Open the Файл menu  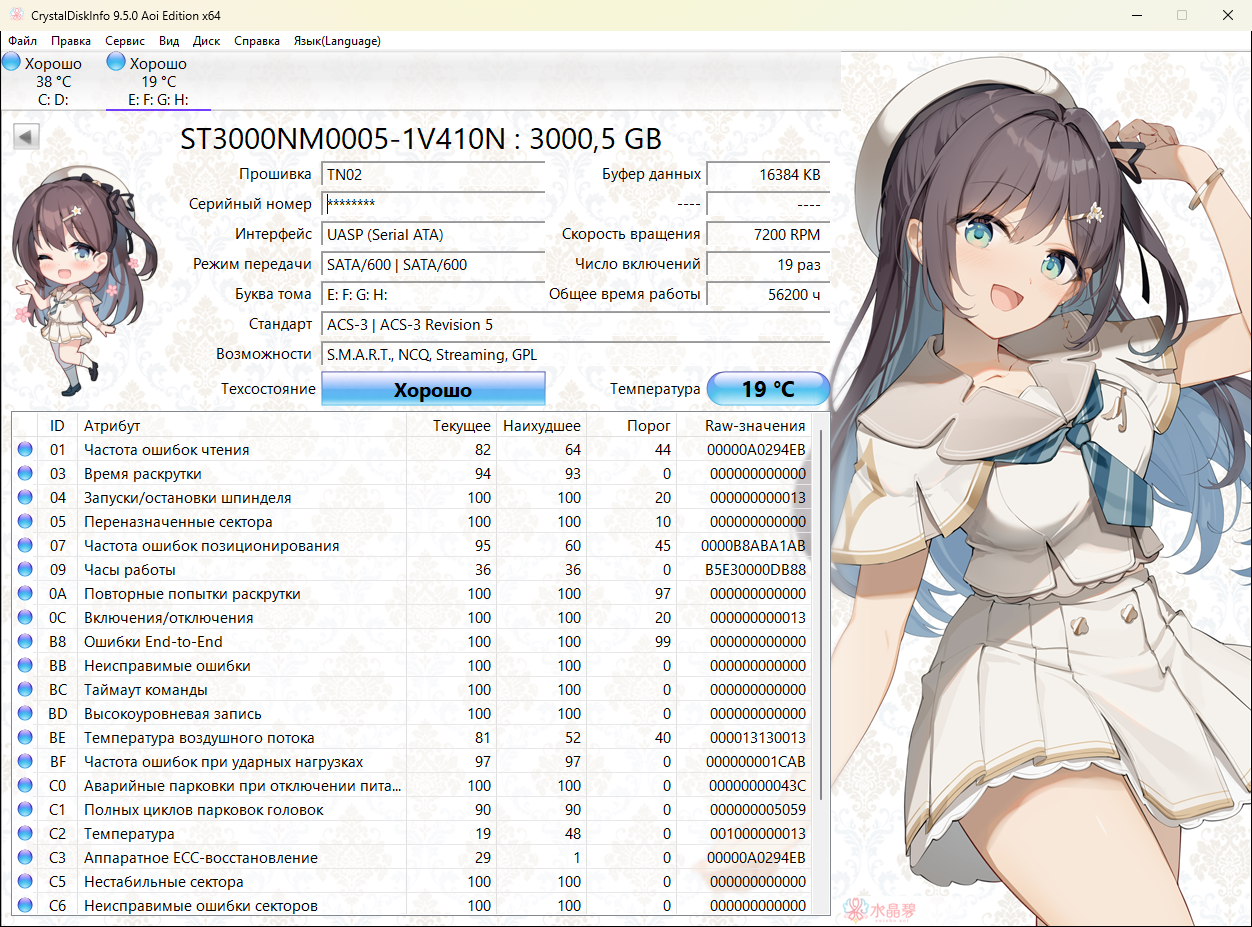[22, 41]
